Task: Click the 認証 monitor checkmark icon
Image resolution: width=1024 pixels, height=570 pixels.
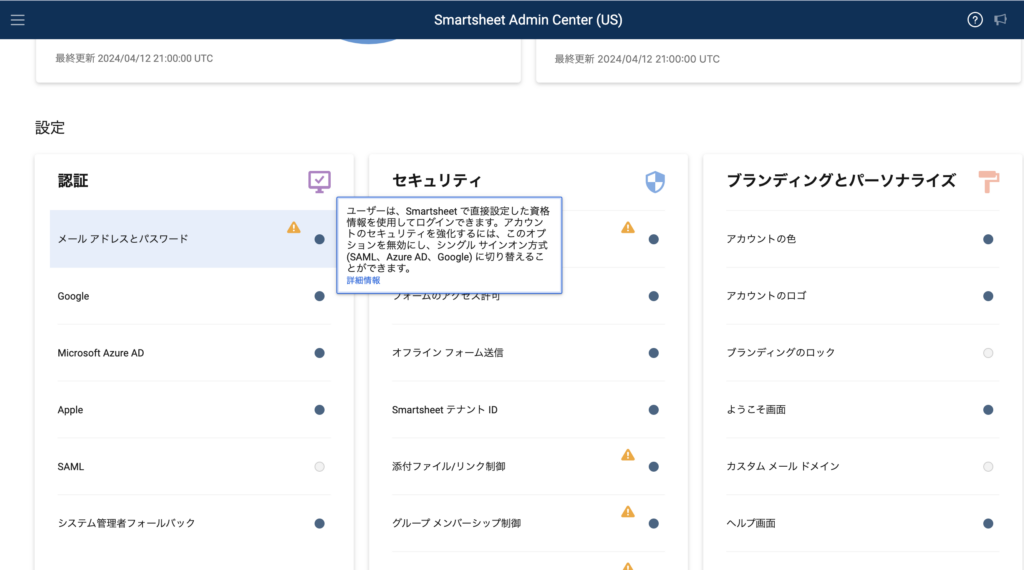Action: (x=319, y=182)
